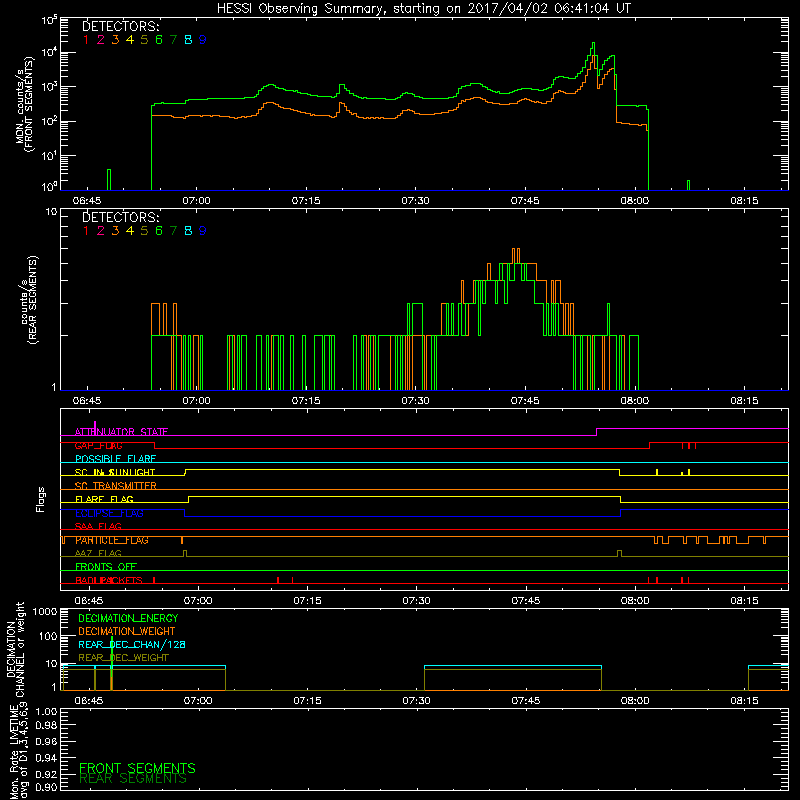Image resolution: width=800 pixels, height=800 pixels.
Task: Click the DETECTORS: label in the front segments panel
Action: tap(121, 27)
